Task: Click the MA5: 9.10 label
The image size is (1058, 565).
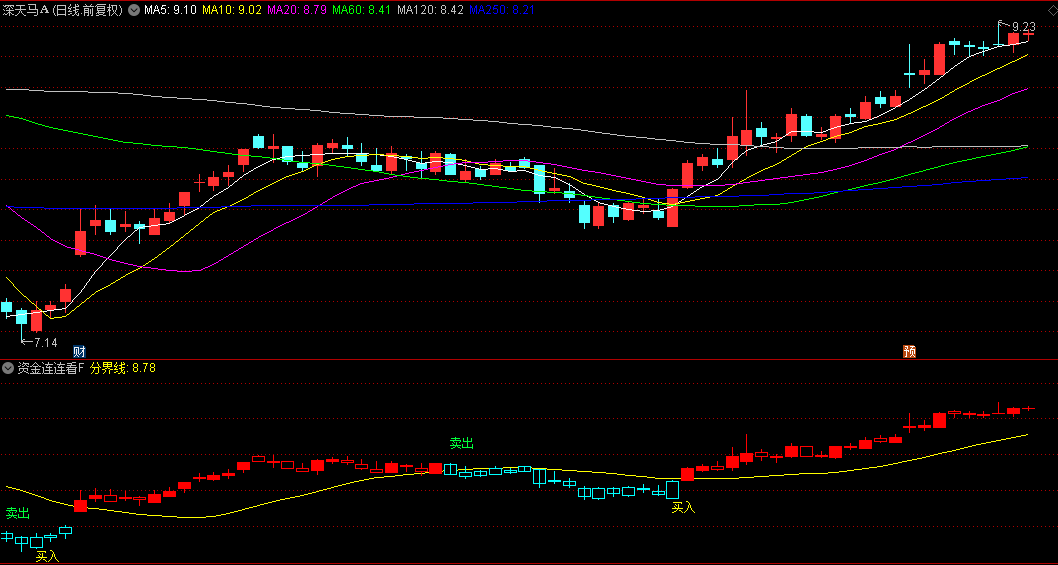Action: point(171,9)
